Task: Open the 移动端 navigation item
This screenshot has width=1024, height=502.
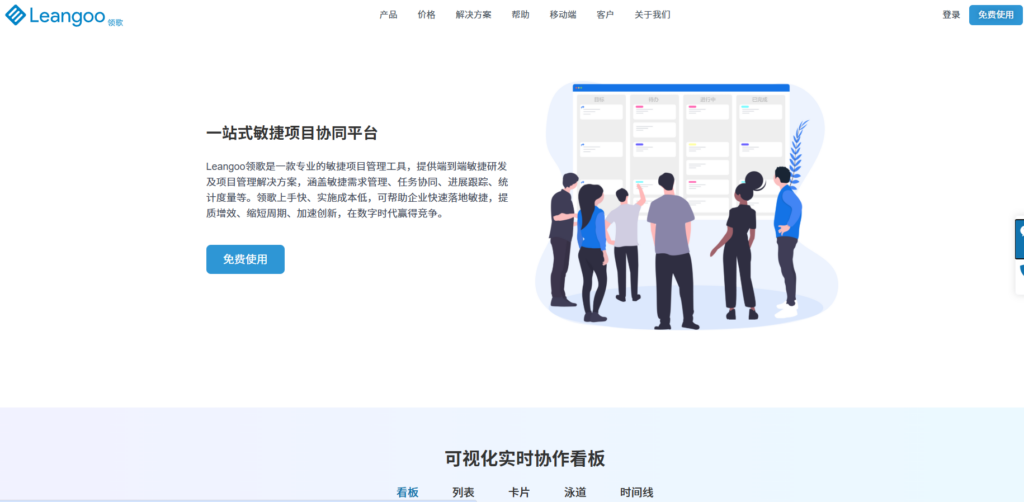Action: coord(562,15)
